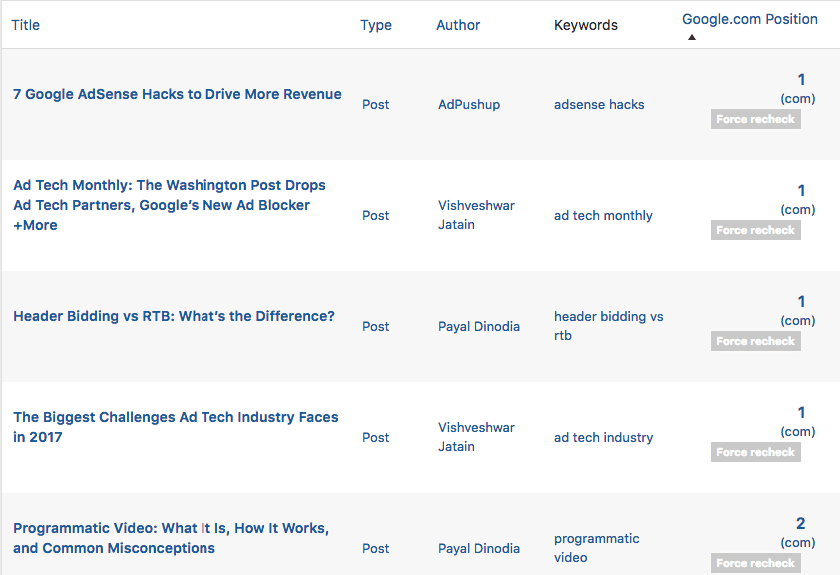Viewport: 840px width, 575px height.
Task: Force recheck the 'adsense hacks' keyword position
Action: pyautogui.click(x=755, y=119)
